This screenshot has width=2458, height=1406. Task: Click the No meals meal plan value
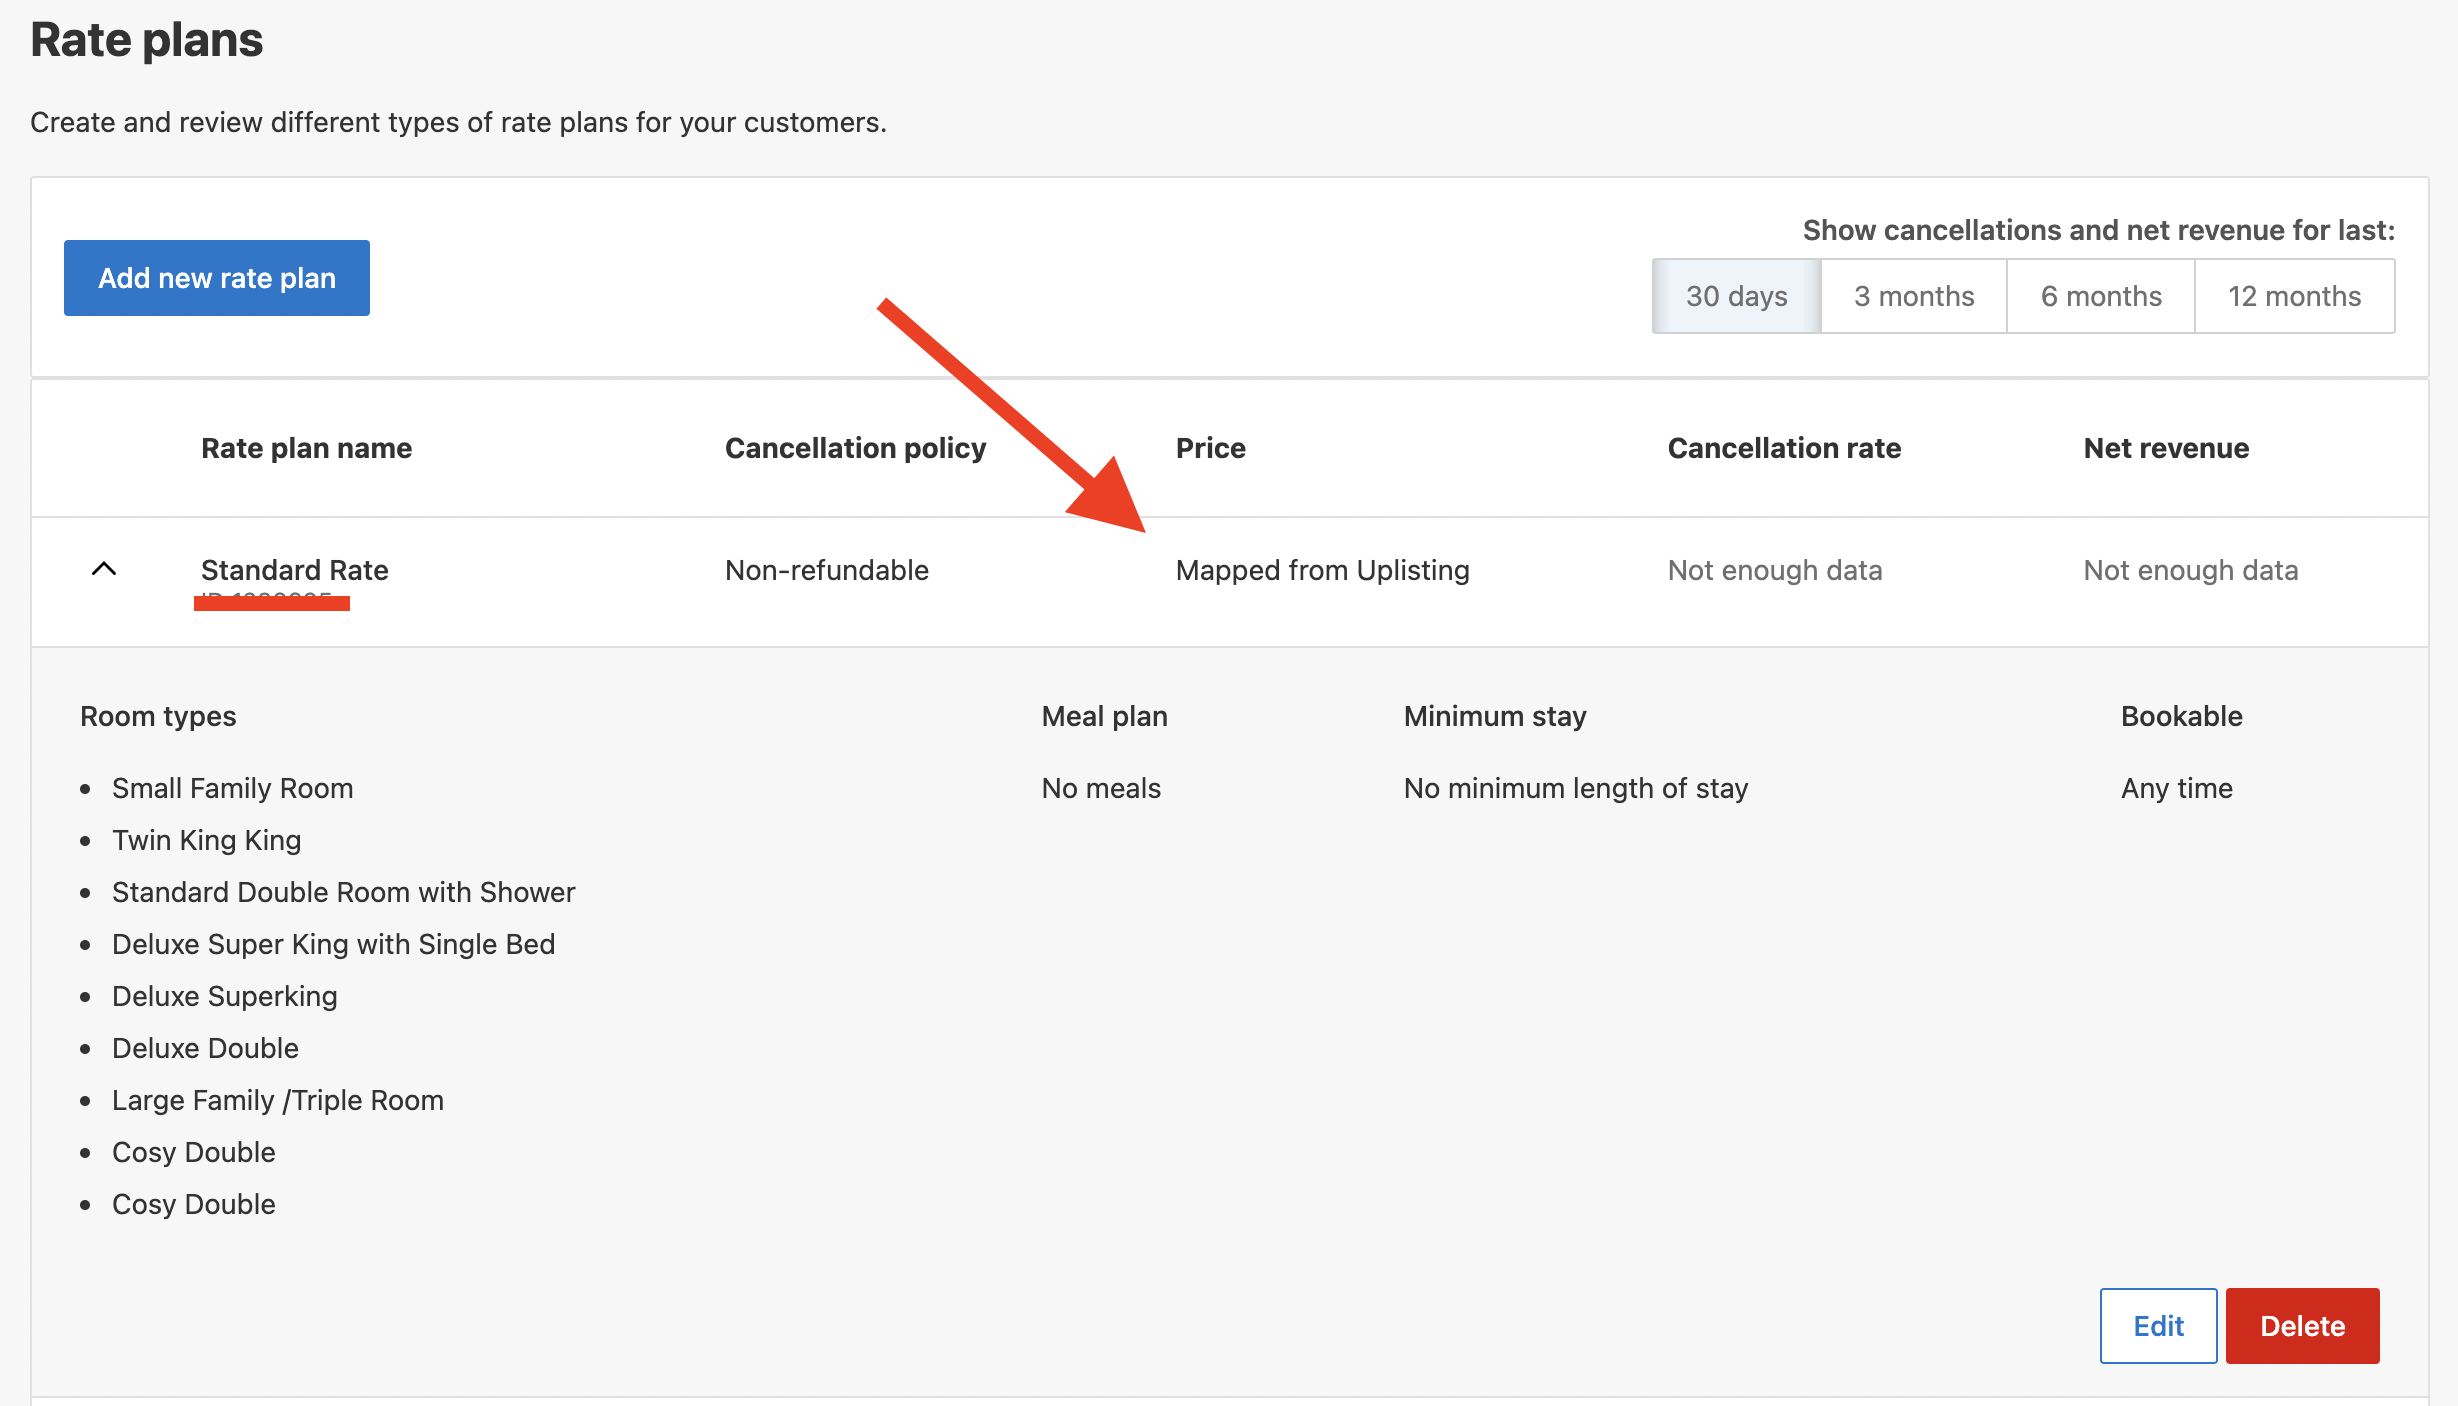coord(1100,788)
